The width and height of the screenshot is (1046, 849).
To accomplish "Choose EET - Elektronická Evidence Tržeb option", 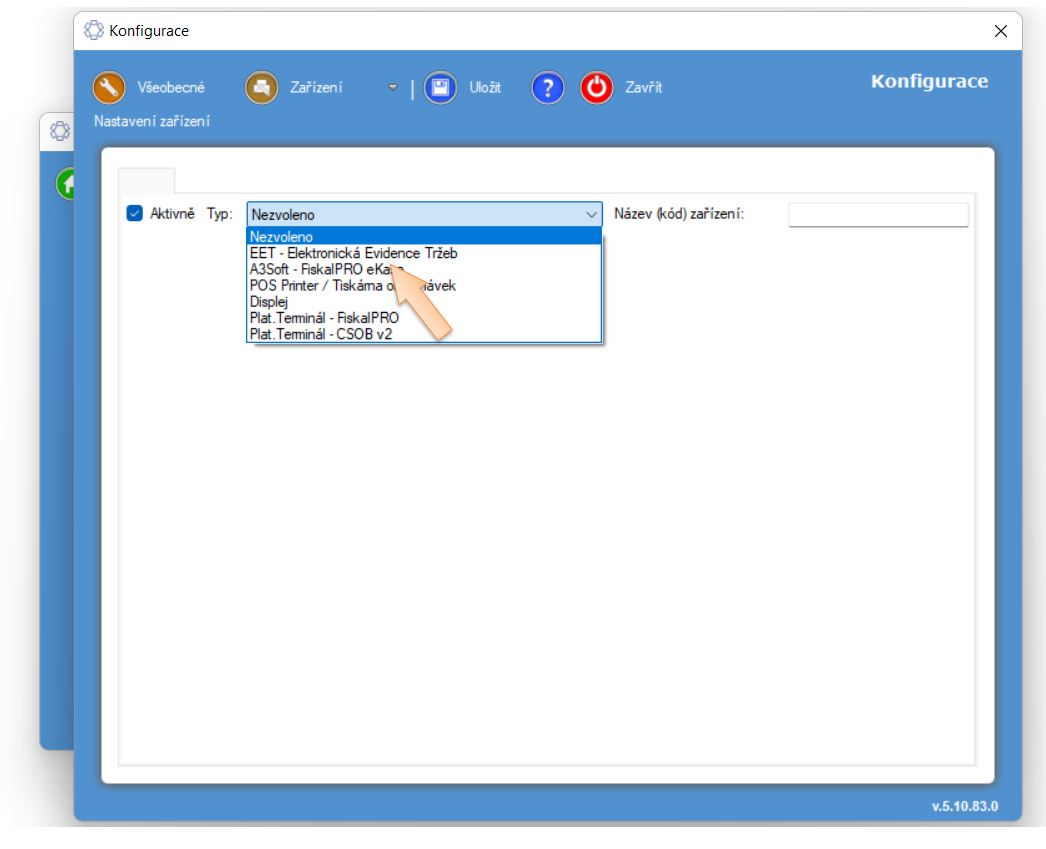I will [353, 253].
